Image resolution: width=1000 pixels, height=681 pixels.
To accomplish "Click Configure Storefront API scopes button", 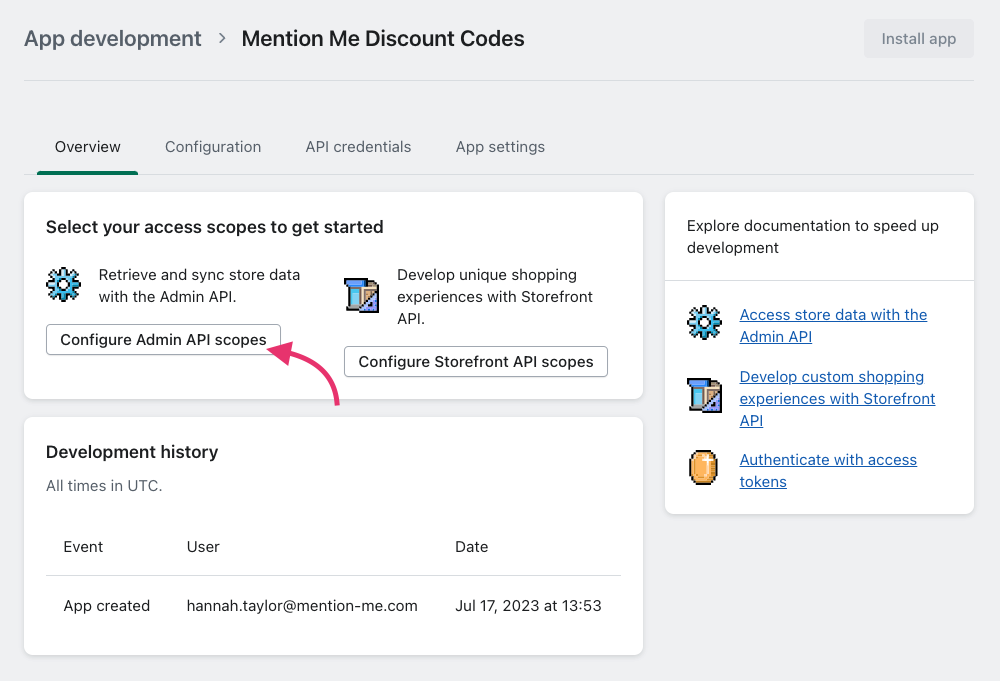I will 476,362.
